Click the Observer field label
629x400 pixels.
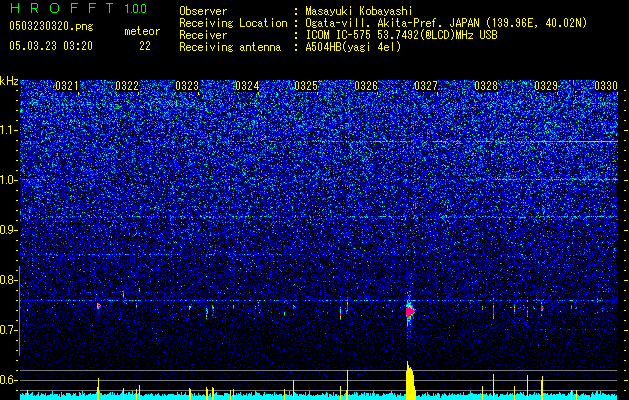pos(203,11)
